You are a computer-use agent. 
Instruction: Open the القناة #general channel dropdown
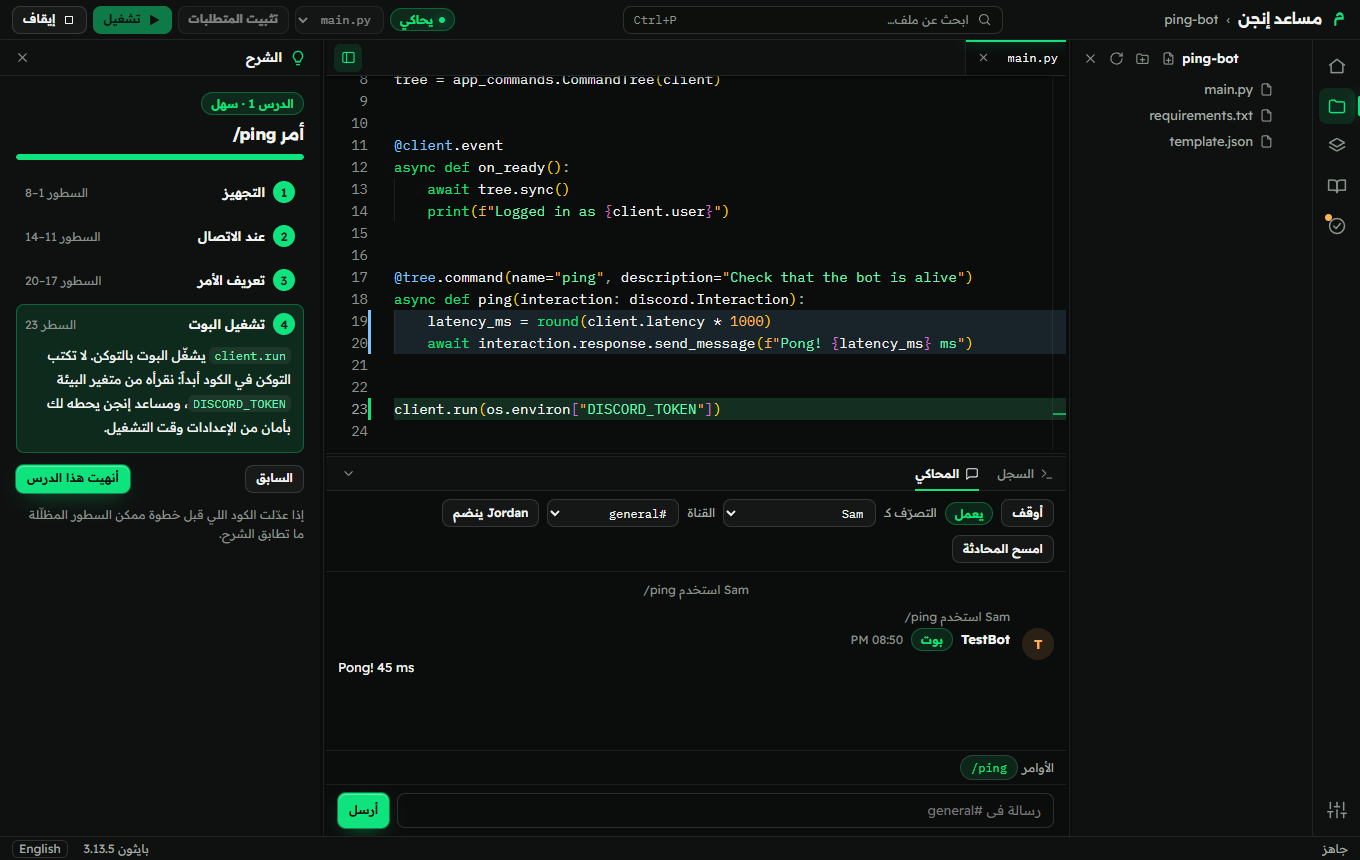point(613,513)
